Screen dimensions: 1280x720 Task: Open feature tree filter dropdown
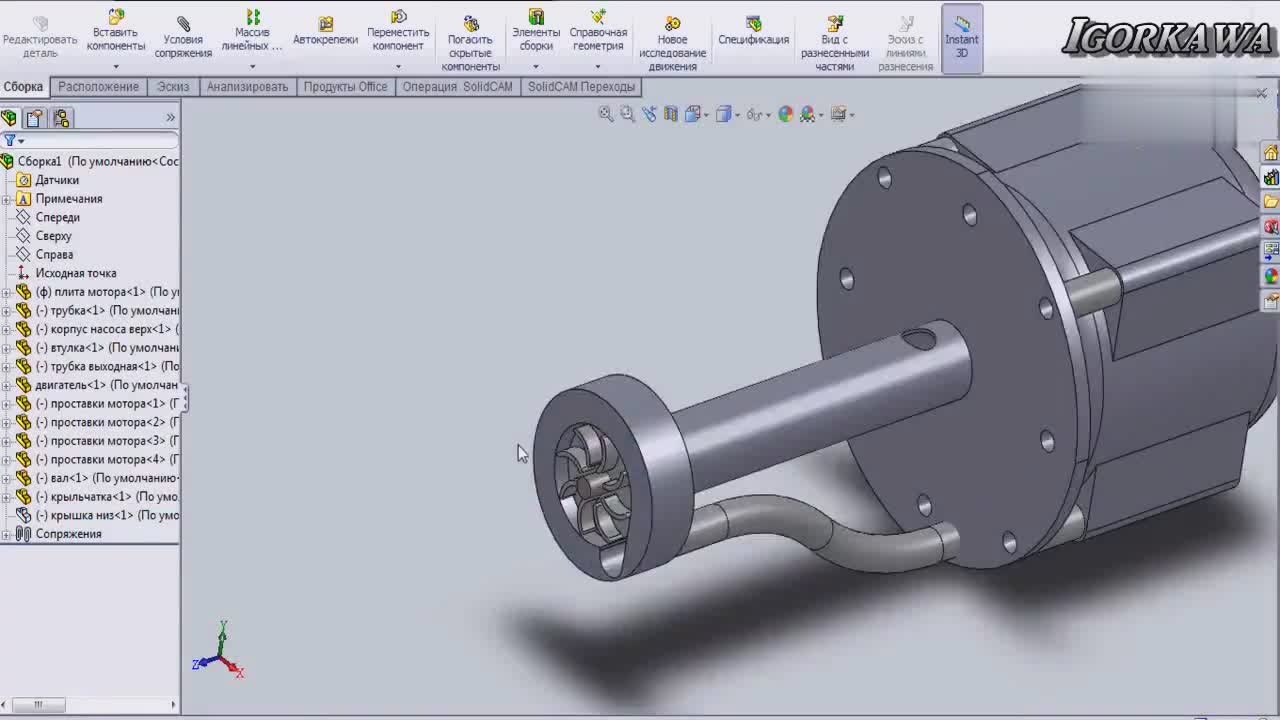(x=13, y=141)
